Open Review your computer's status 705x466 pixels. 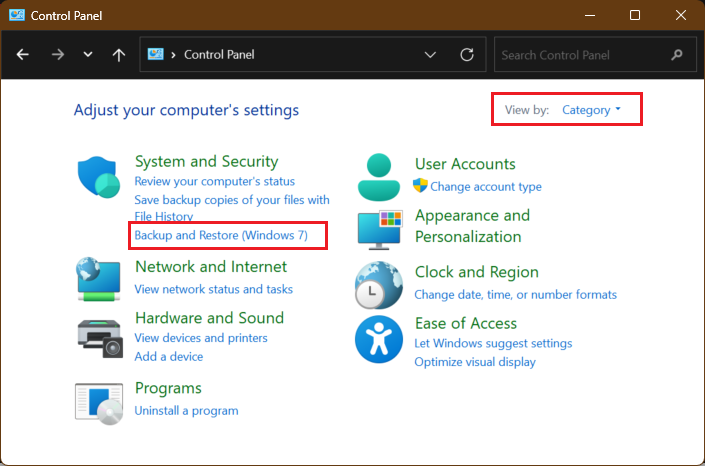point(214,181)
